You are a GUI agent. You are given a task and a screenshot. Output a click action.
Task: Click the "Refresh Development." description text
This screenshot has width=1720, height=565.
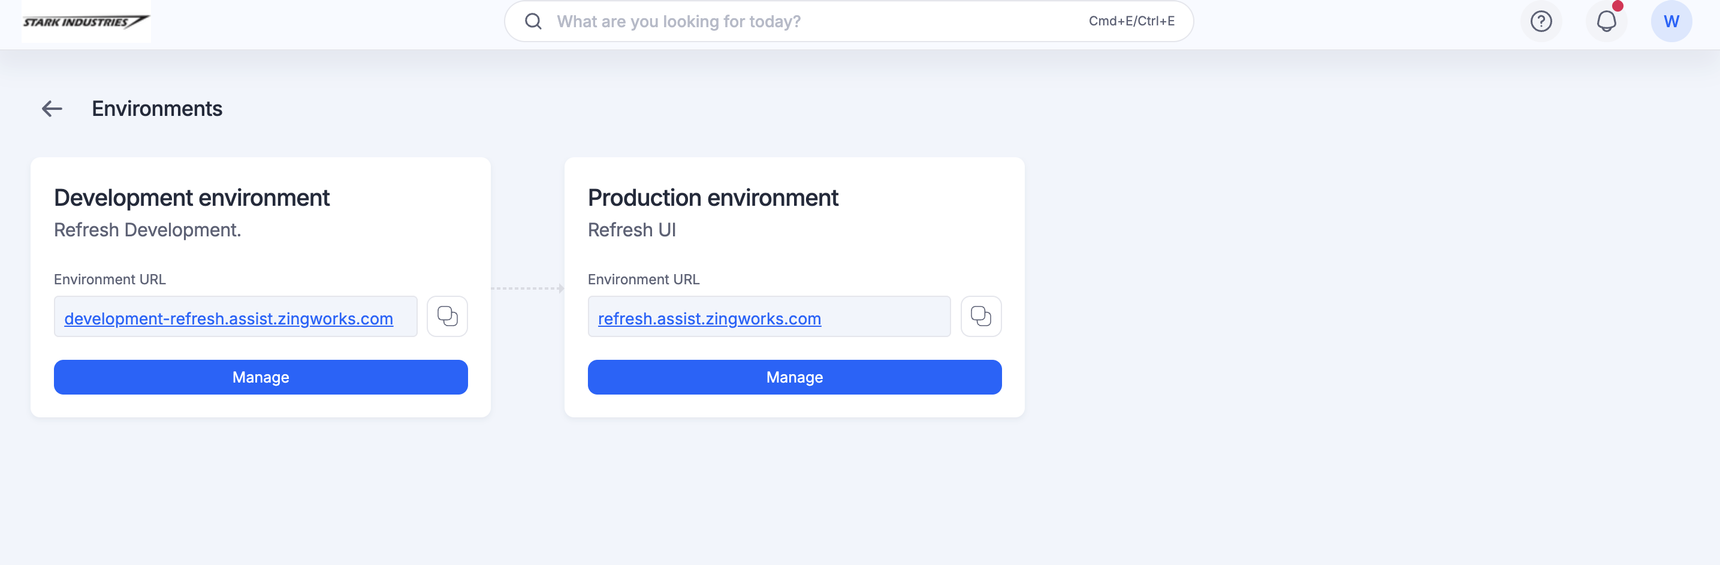(147, 230)
